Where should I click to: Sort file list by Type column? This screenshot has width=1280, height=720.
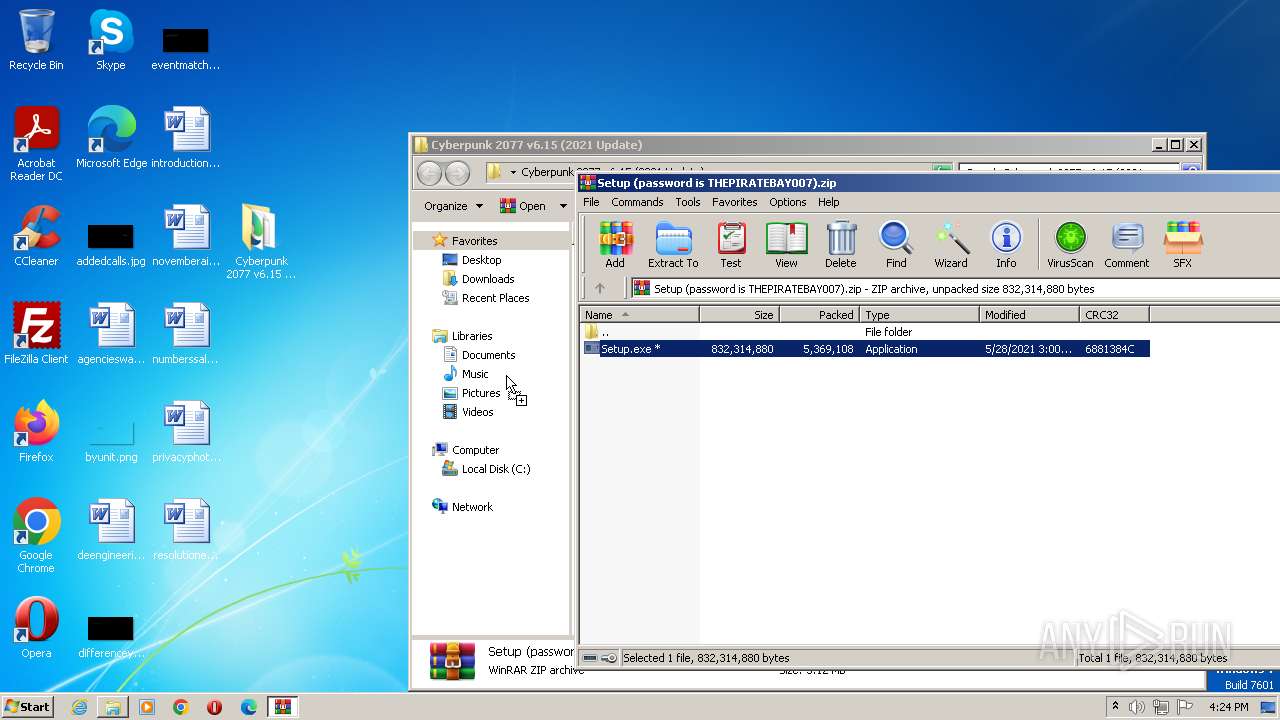coord(919,314)
